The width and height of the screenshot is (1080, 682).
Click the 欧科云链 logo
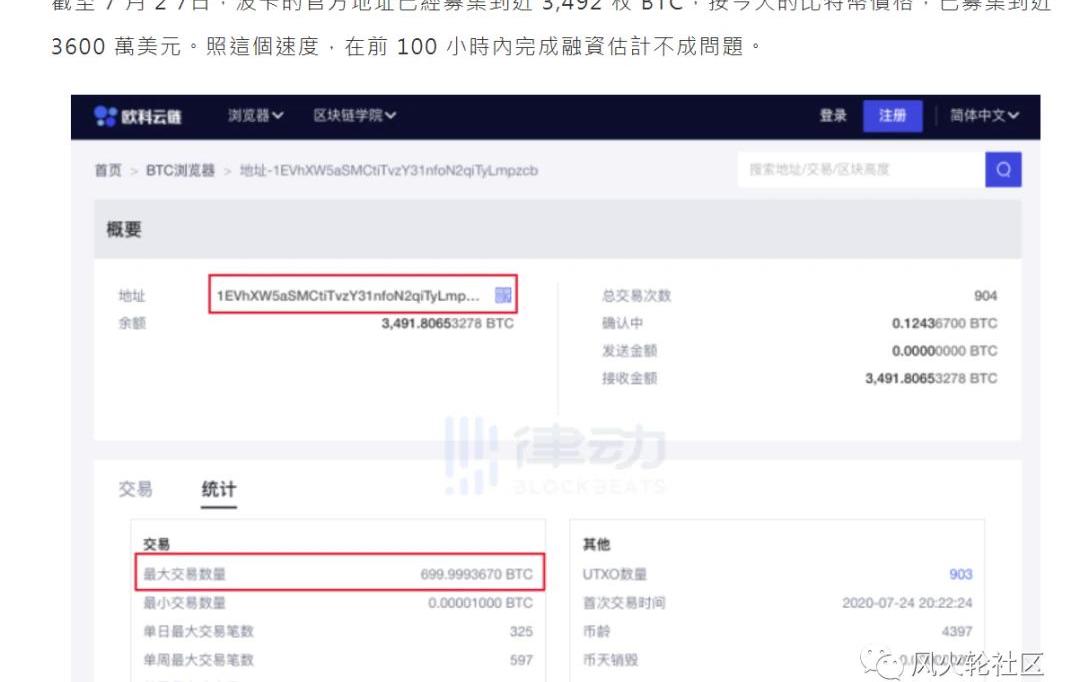point(138,116)
